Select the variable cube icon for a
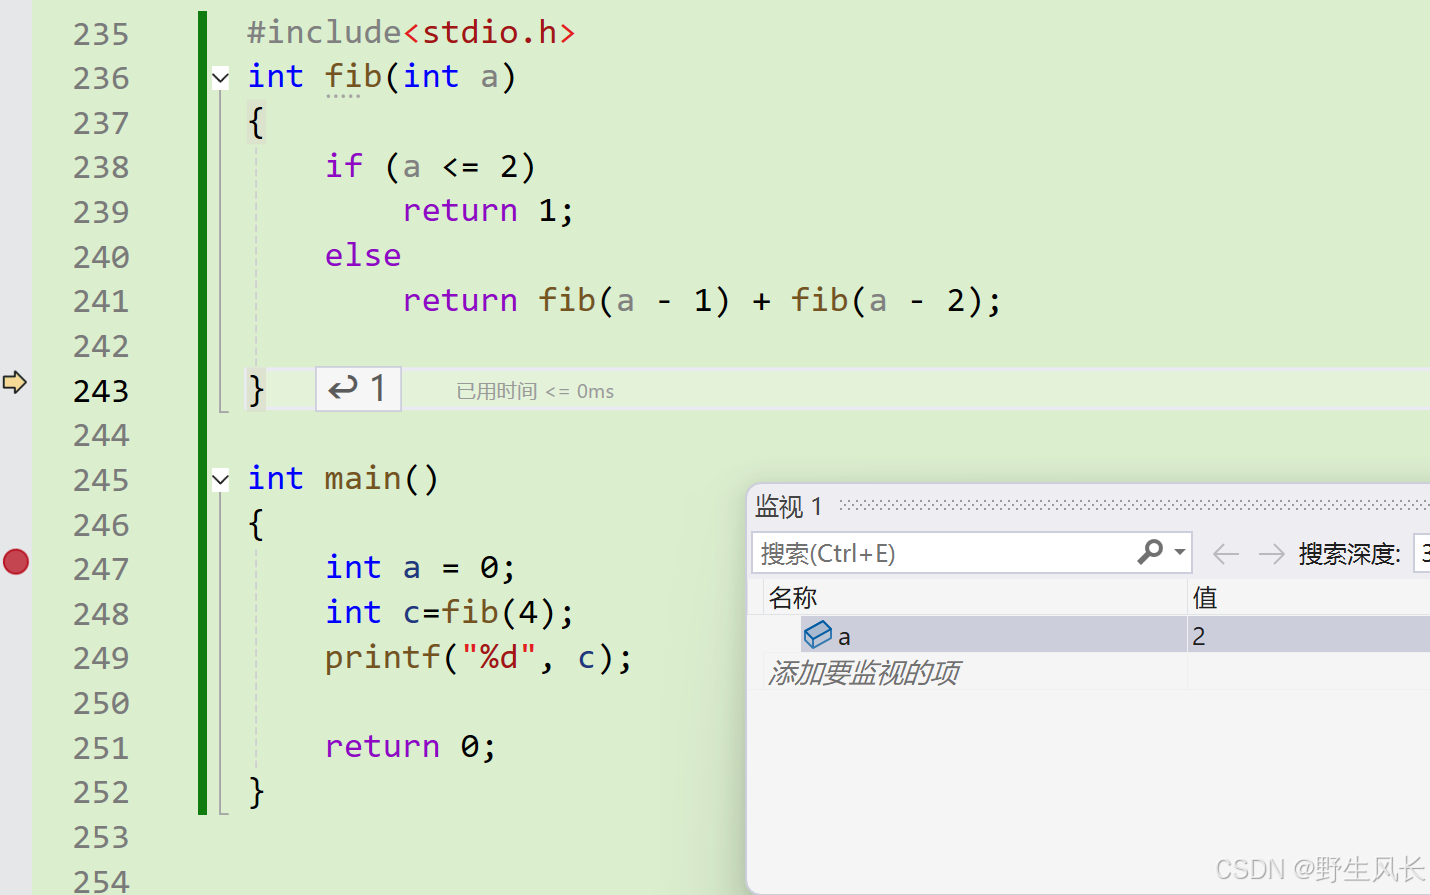 [x=818, y=634]
